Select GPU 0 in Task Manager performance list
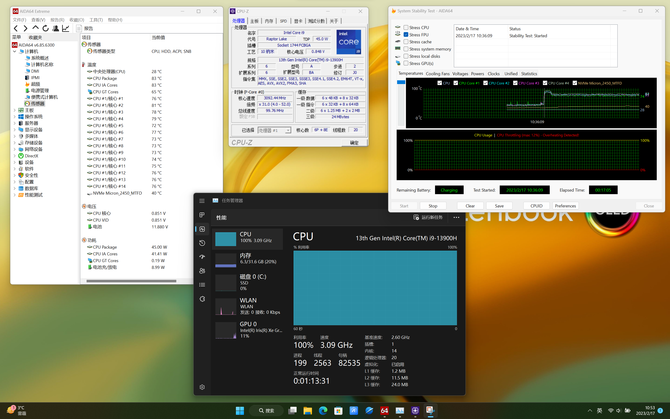 [x=248, y=330]
